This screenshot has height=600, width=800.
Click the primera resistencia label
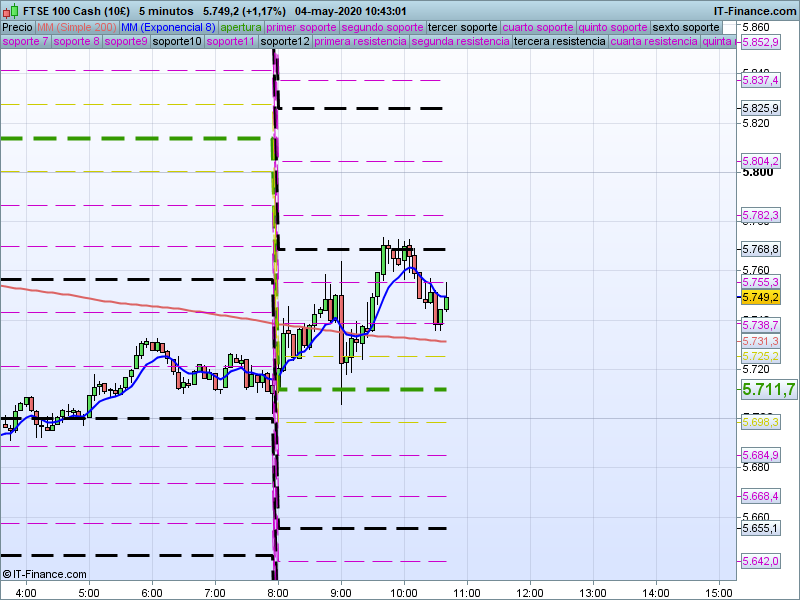tap(360, 42)
